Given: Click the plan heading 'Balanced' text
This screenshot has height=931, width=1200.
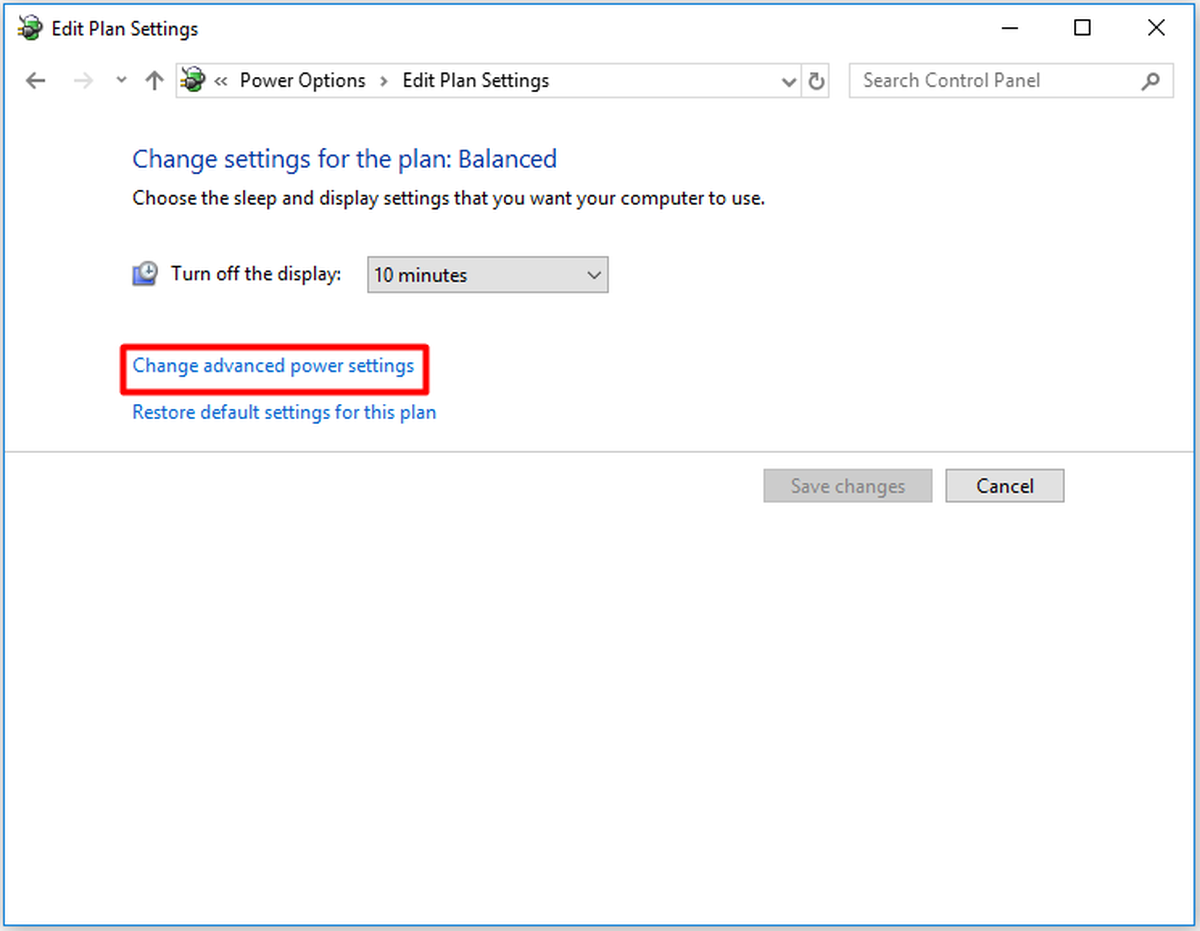Looking at the screenshot, I should coord(507,159).
